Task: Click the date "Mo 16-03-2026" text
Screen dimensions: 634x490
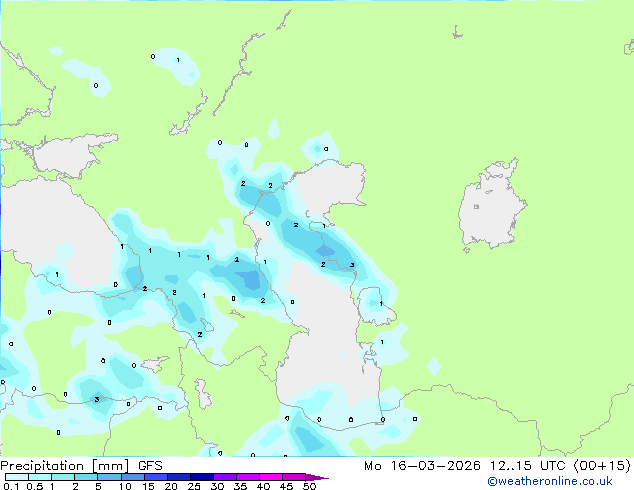Action: click(422, 466)
